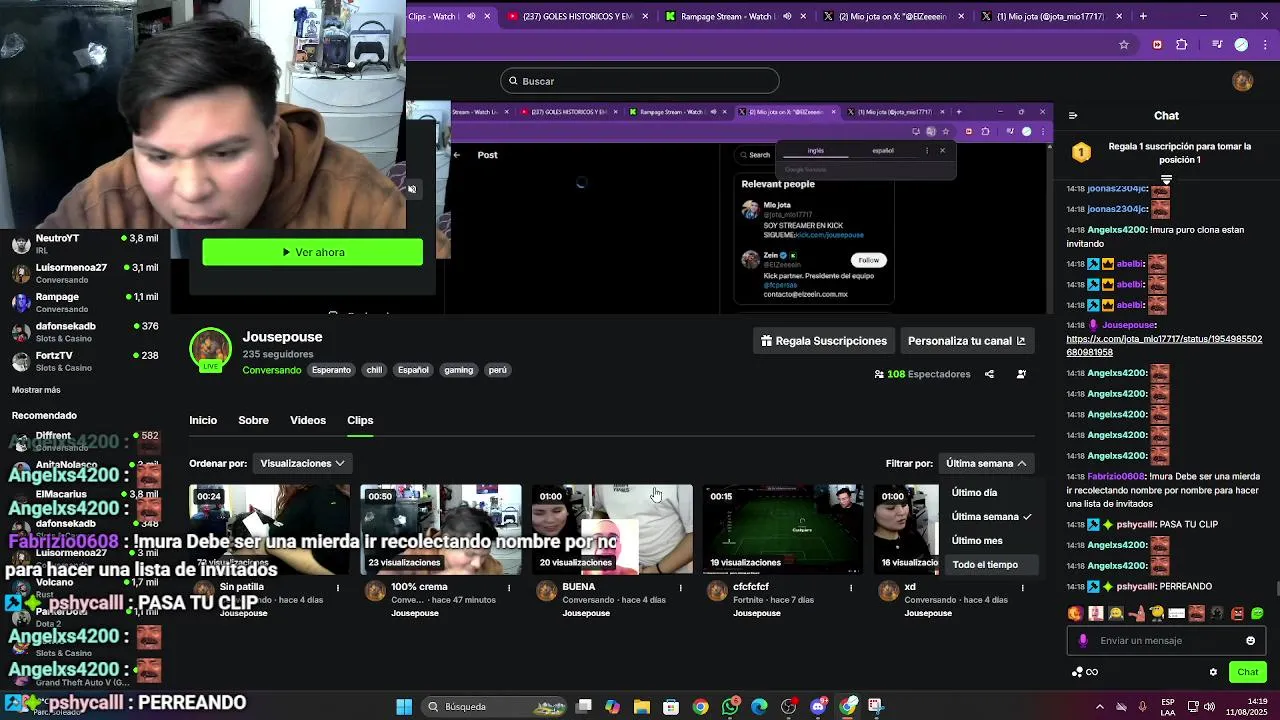This screenshot has width=1280, height=720.
Task: Open chat settings gear icon
Action: 1213,672
